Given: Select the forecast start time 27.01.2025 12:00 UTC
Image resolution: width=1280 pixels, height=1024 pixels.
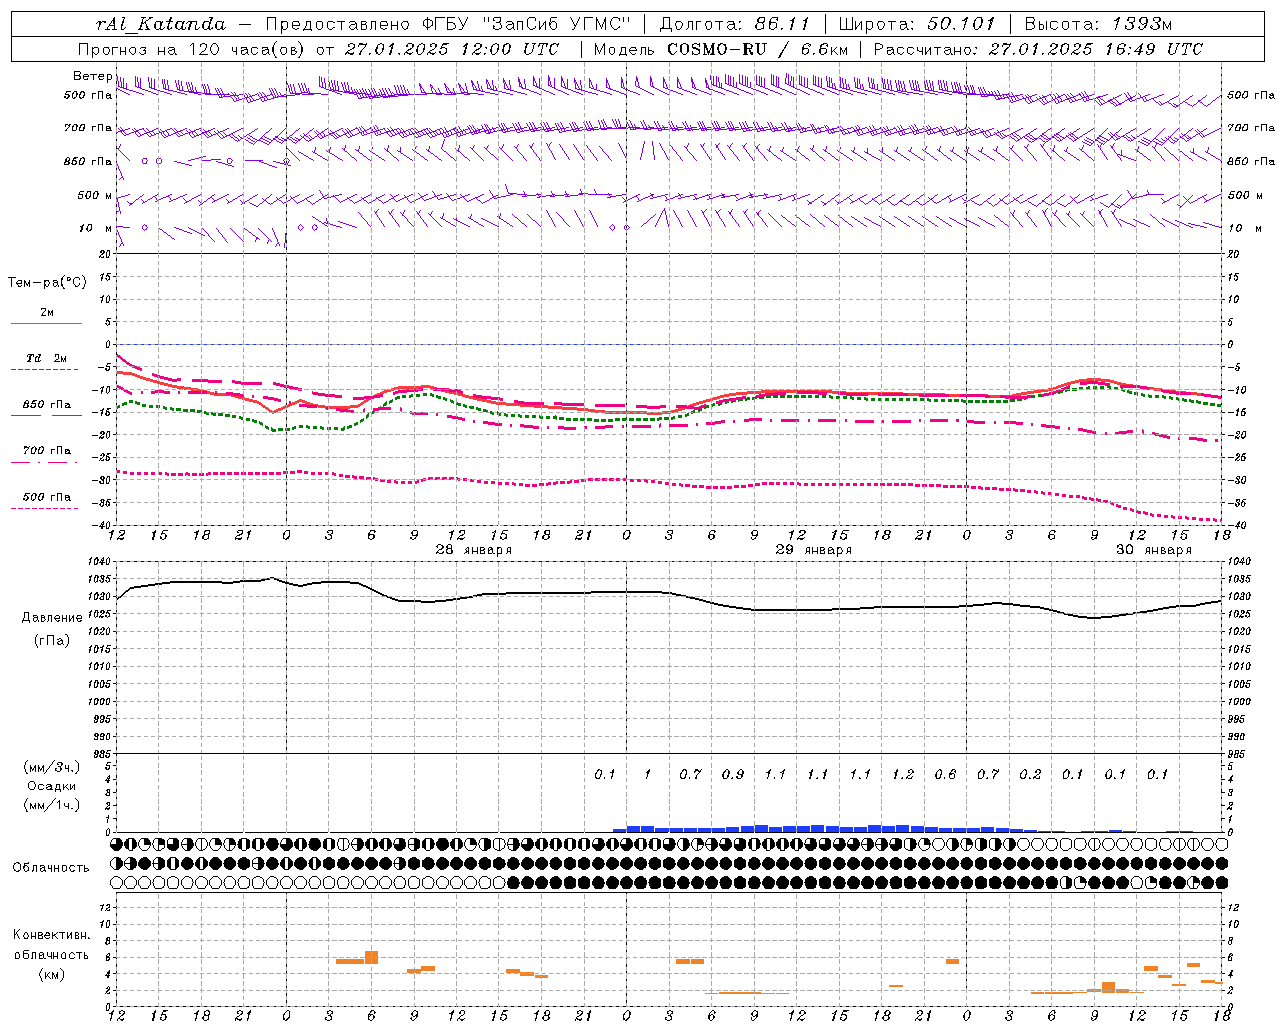Looking at the screenshot, I should pos(451,49).
